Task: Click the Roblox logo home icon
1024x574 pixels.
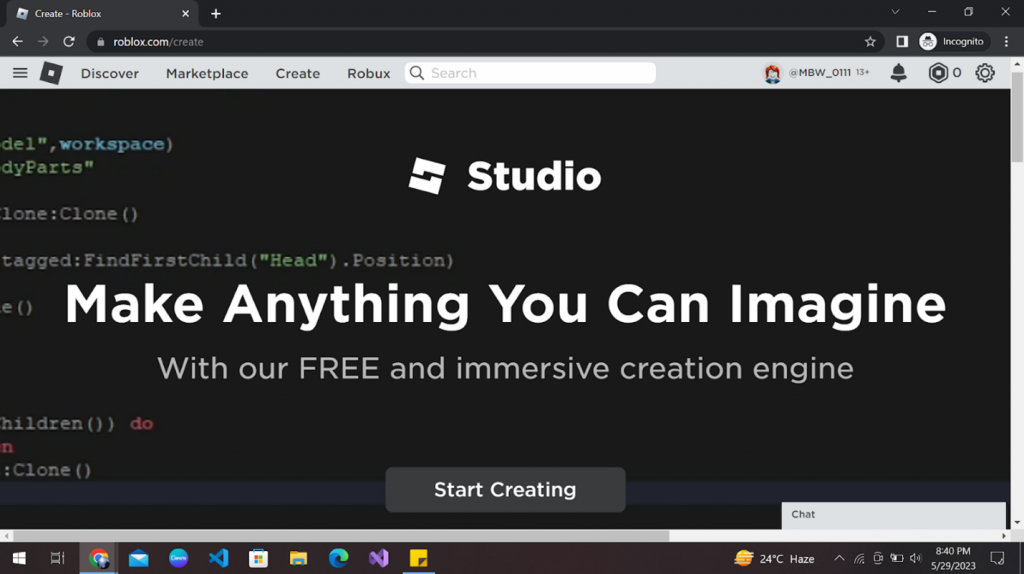Action: (51, 73)
